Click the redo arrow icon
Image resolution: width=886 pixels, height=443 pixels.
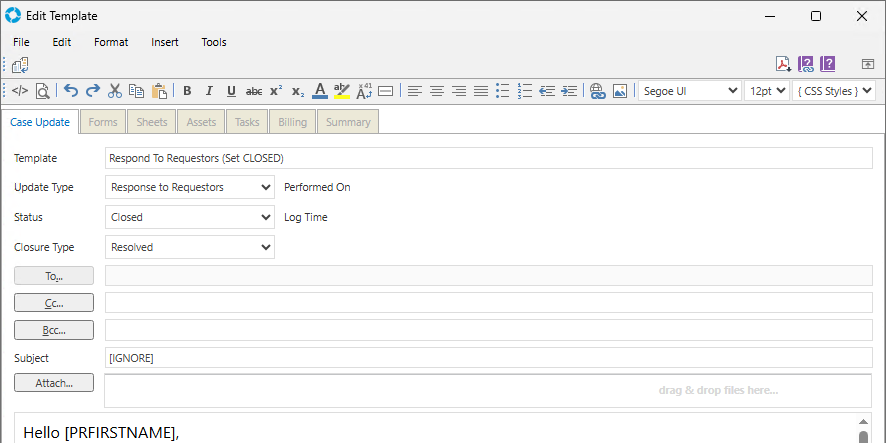tap(93, 91)
